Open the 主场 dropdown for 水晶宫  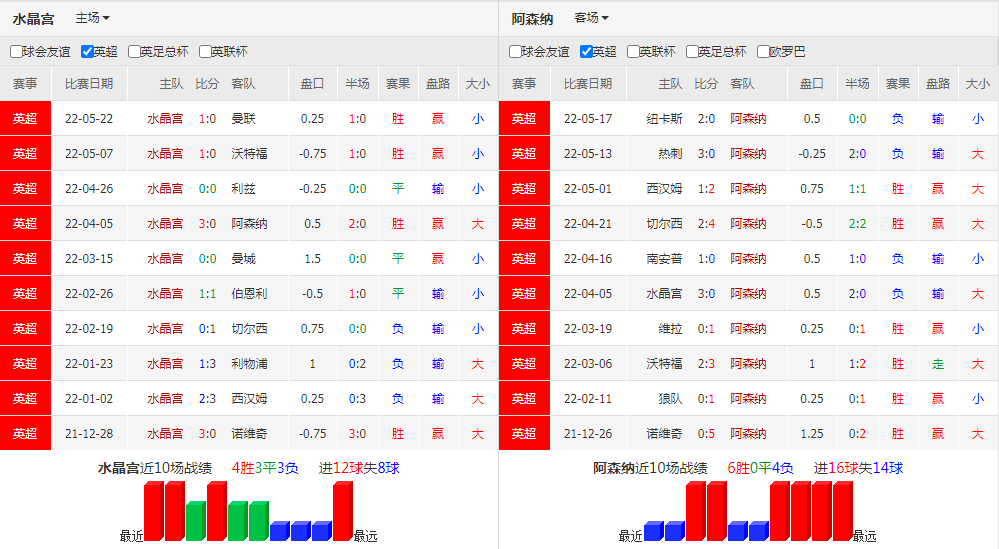coord(92,18)
